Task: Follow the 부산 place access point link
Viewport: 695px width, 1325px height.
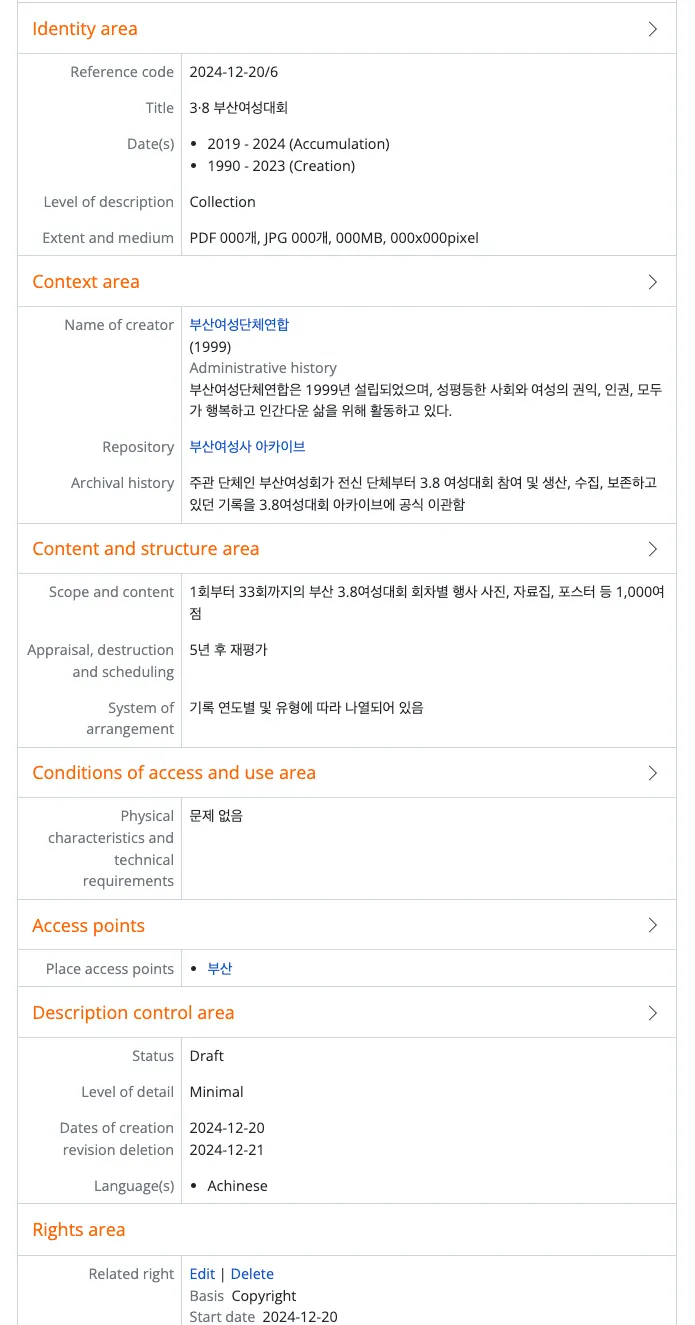Action: (220, 969)
